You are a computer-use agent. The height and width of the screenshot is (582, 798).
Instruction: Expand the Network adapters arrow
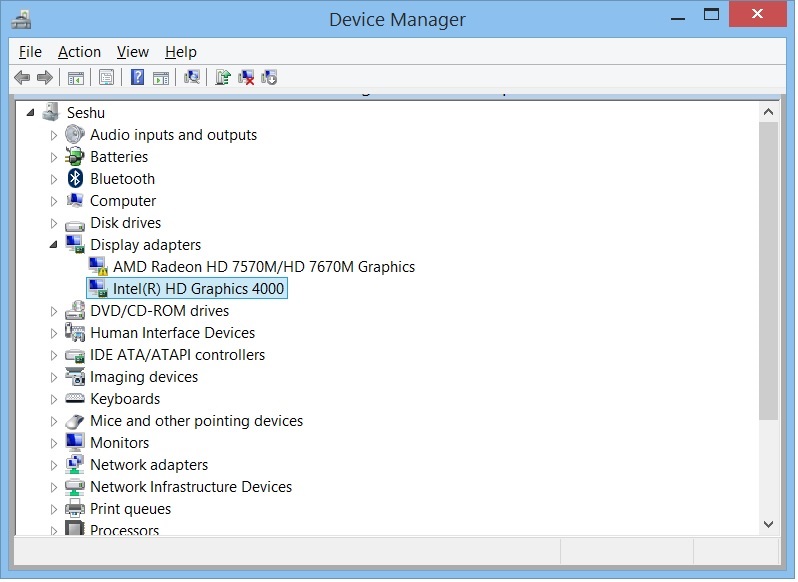(53, 465)
